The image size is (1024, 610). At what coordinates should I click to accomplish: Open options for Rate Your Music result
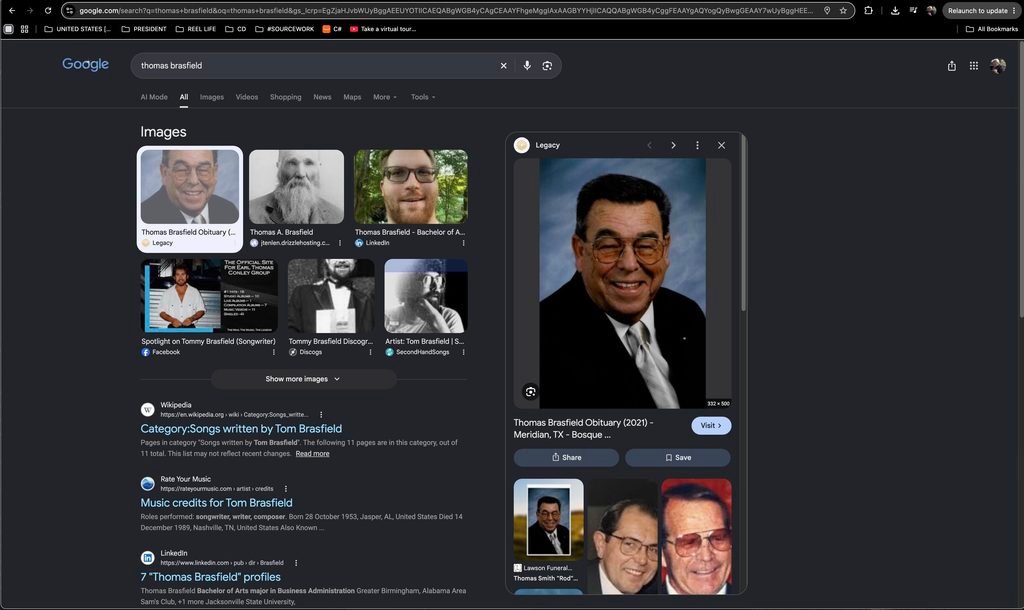pyautogui.click(x=286, y=489)
